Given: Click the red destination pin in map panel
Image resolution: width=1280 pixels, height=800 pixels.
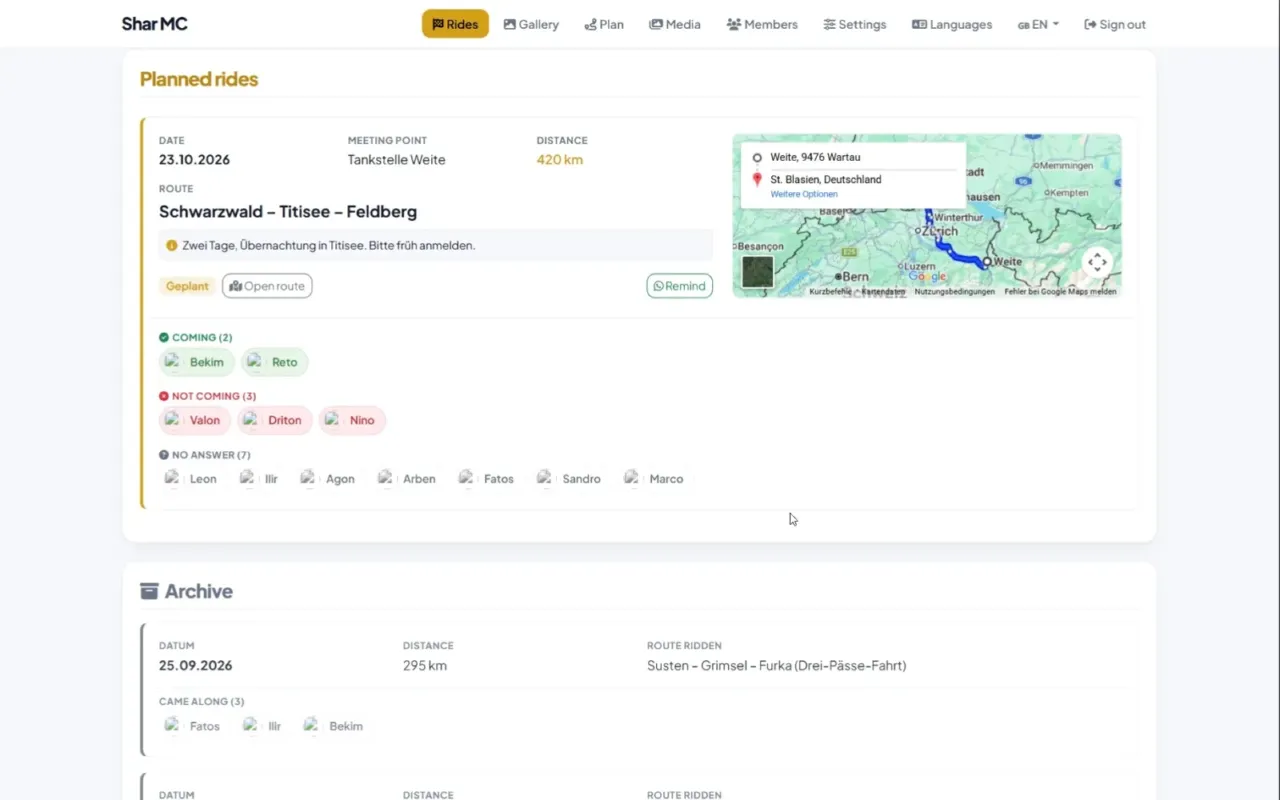Looking at the screenshot, I should (x=757, y=180).
